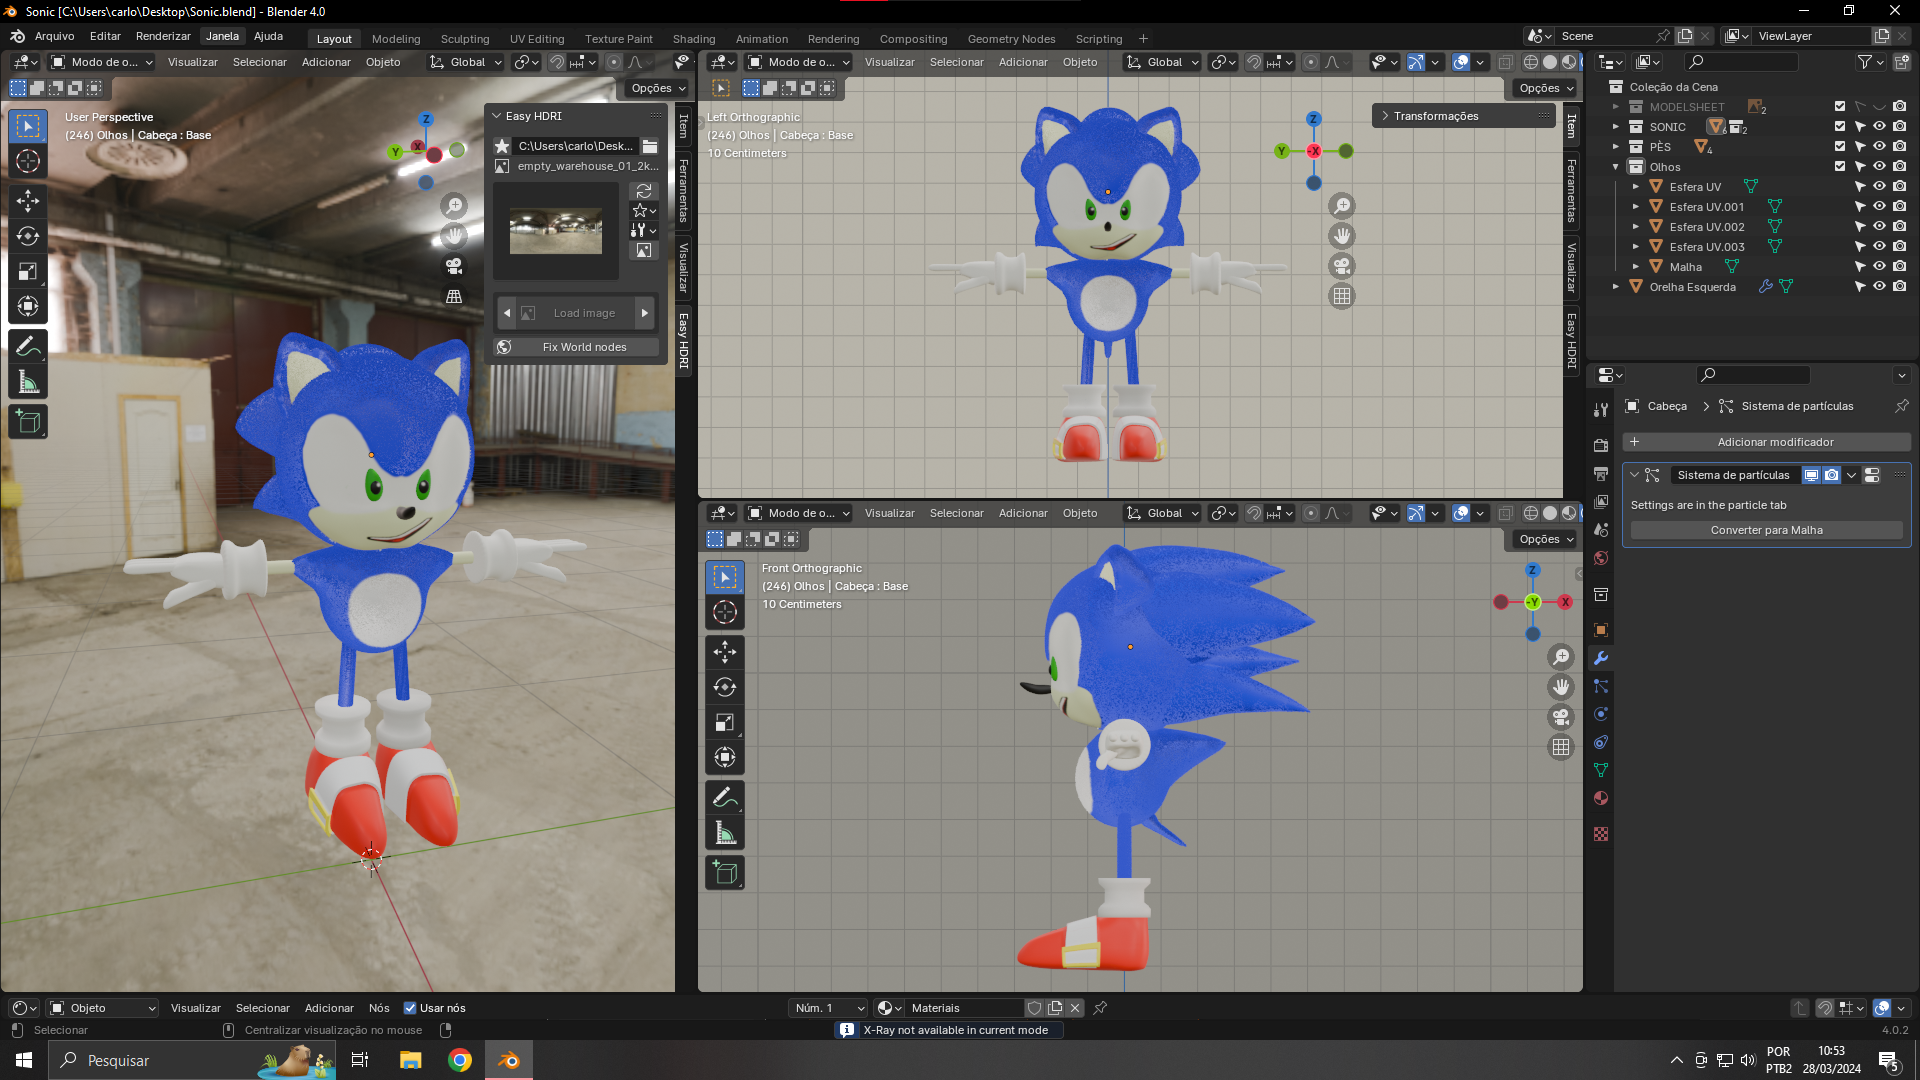Select the Move tool in left viewport
The height and width of the screenshot is (1080, 1920).
coord(28,201)
